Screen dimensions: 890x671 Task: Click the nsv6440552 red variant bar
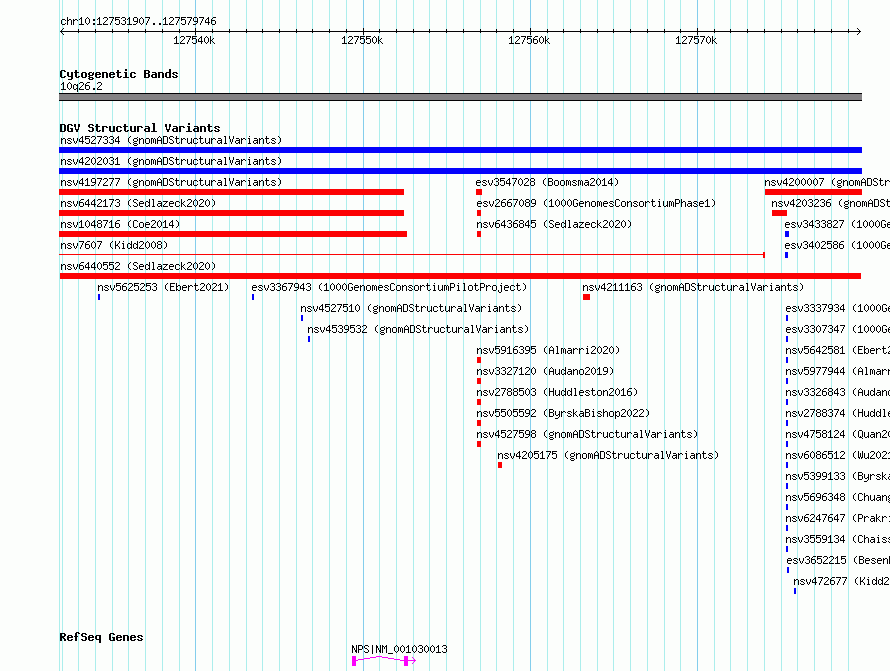tap(460, 276)
